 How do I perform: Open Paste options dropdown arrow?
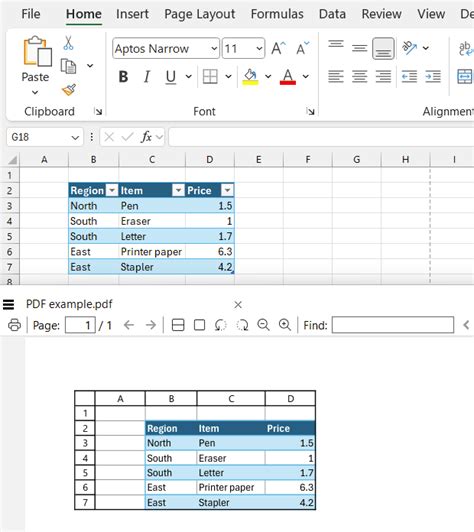click(x=35, y=92)
